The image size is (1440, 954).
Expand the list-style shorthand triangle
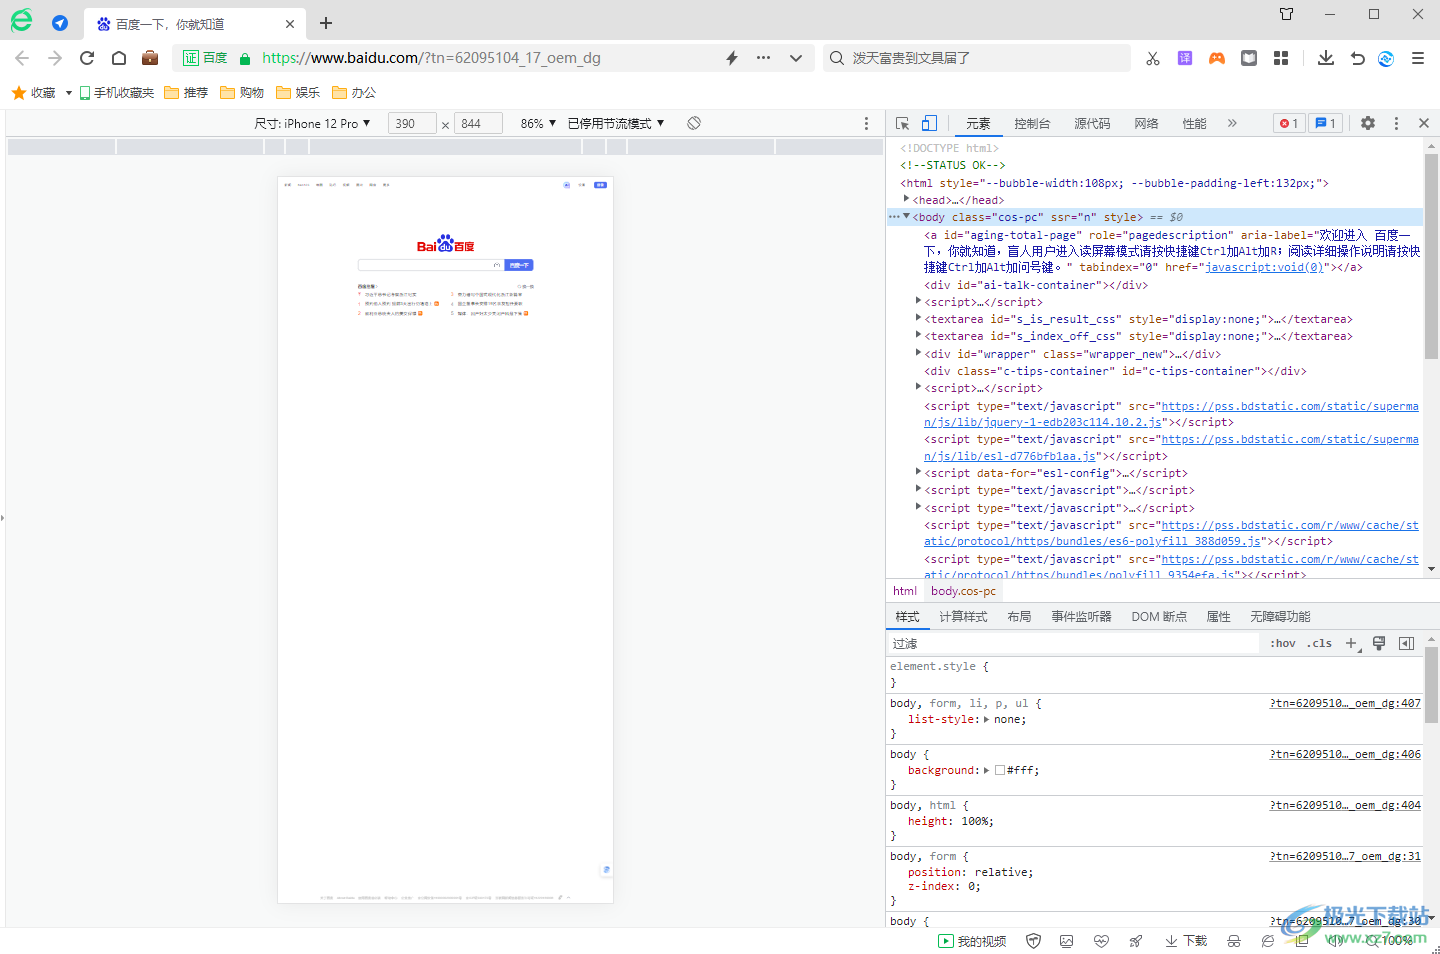987,719
